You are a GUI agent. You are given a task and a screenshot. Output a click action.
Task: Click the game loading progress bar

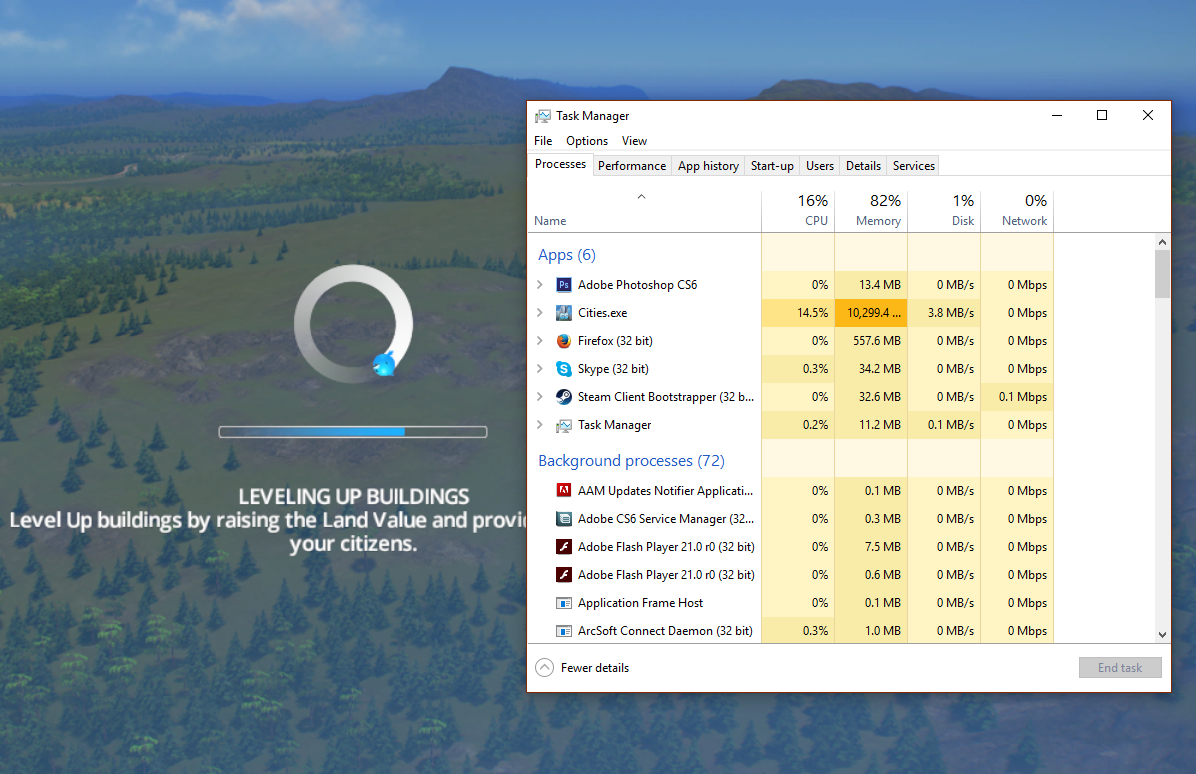click(x=353, y=432)
